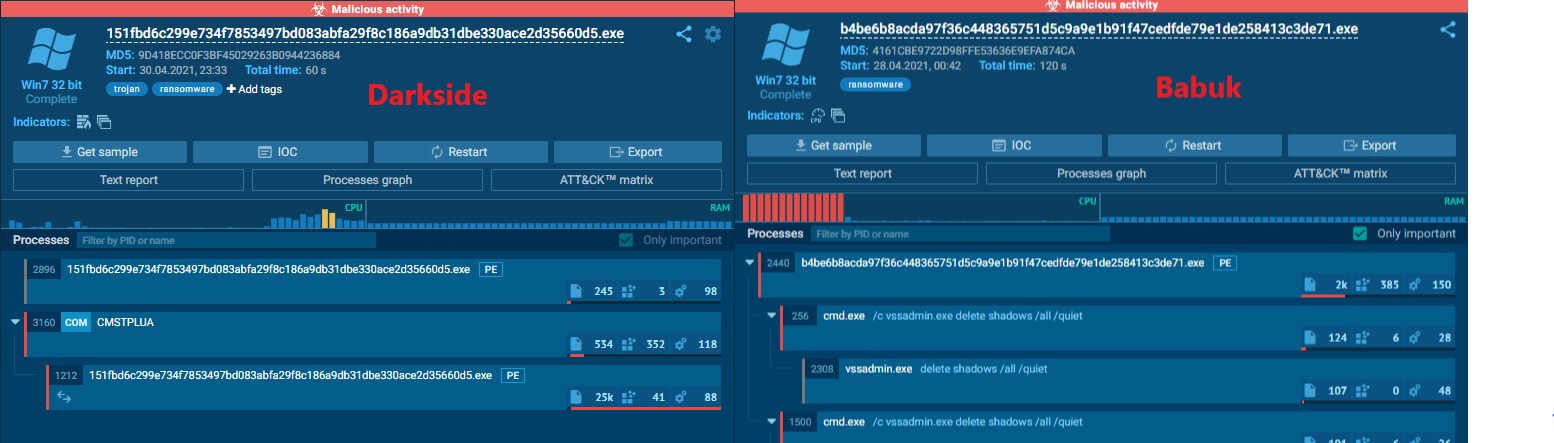The width and height of the screenshot is (1554, 443).
Task: Collapse cmd.exe 1500 subtree
Action: (772, 421)
